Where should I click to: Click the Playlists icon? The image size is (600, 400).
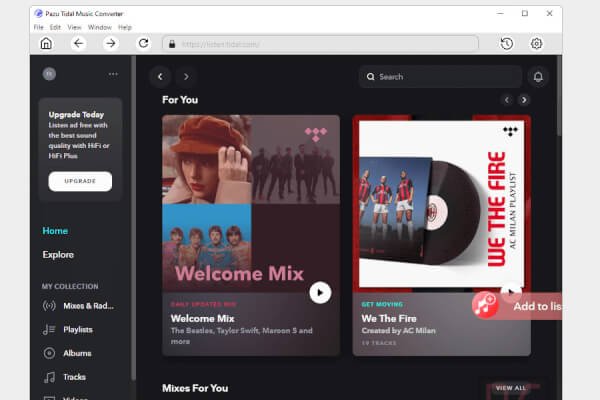coord(49,330)
